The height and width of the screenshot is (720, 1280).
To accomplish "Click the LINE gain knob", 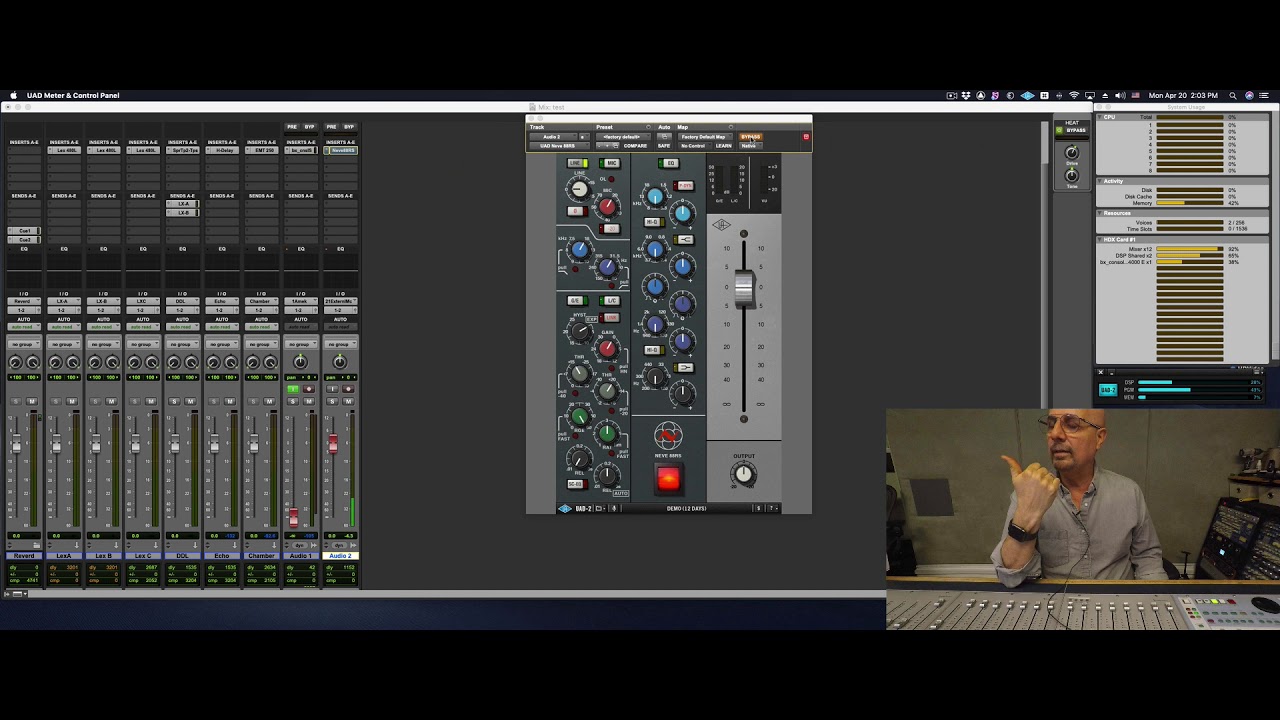I will (x=580, y=189).
